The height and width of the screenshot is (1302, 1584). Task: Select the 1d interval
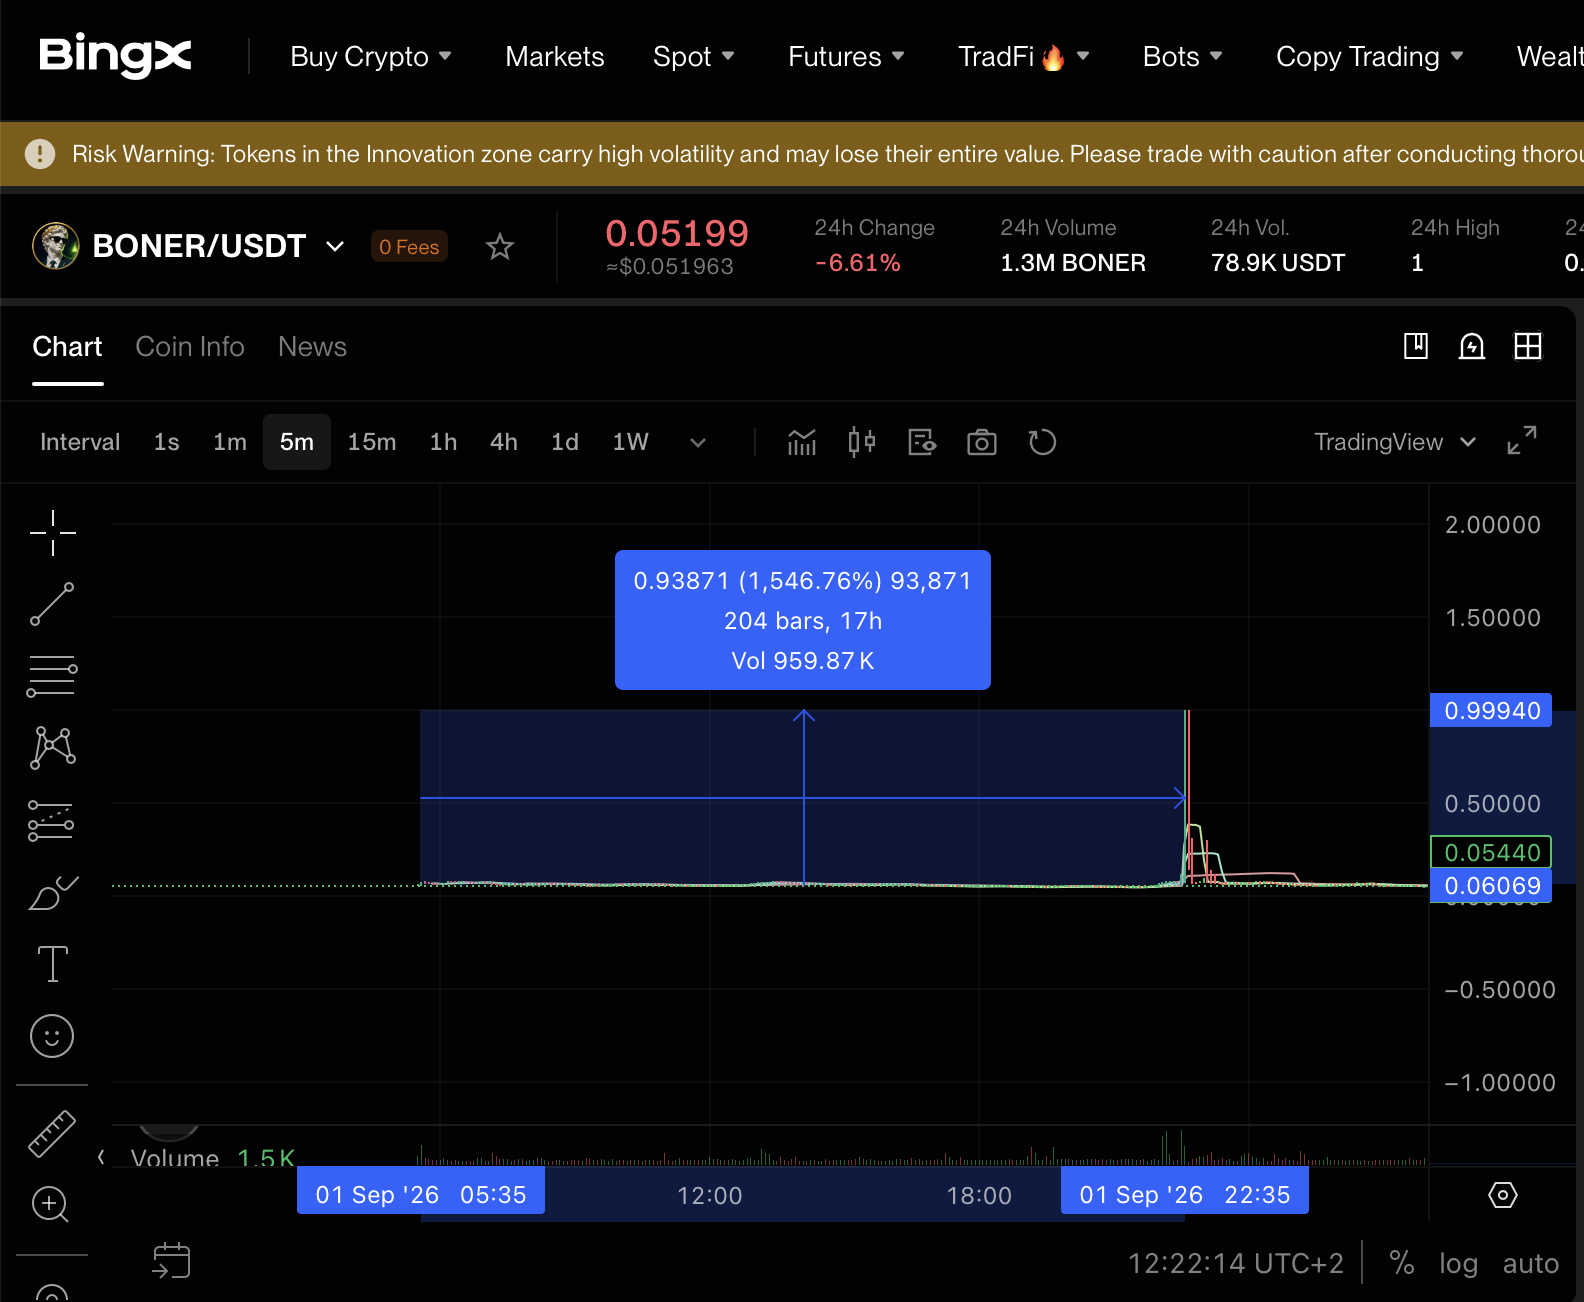coord(565,442)
